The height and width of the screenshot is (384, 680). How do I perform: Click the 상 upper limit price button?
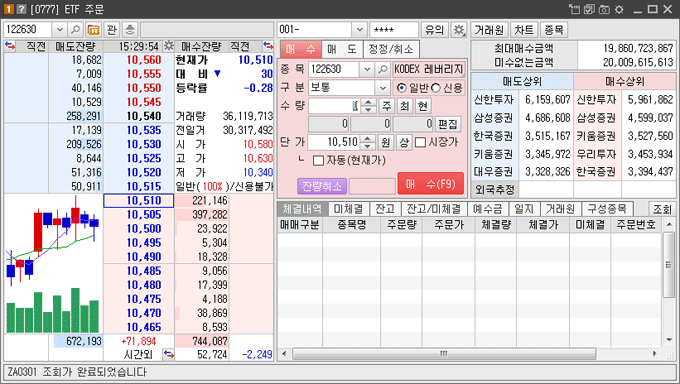[404, 142]
